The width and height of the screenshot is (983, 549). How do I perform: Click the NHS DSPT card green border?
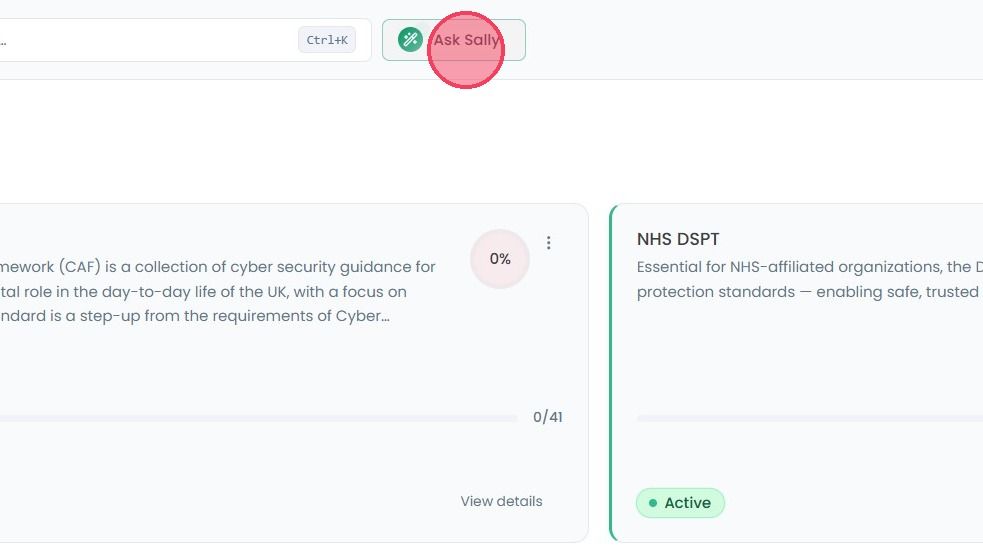tap(611, 373)
